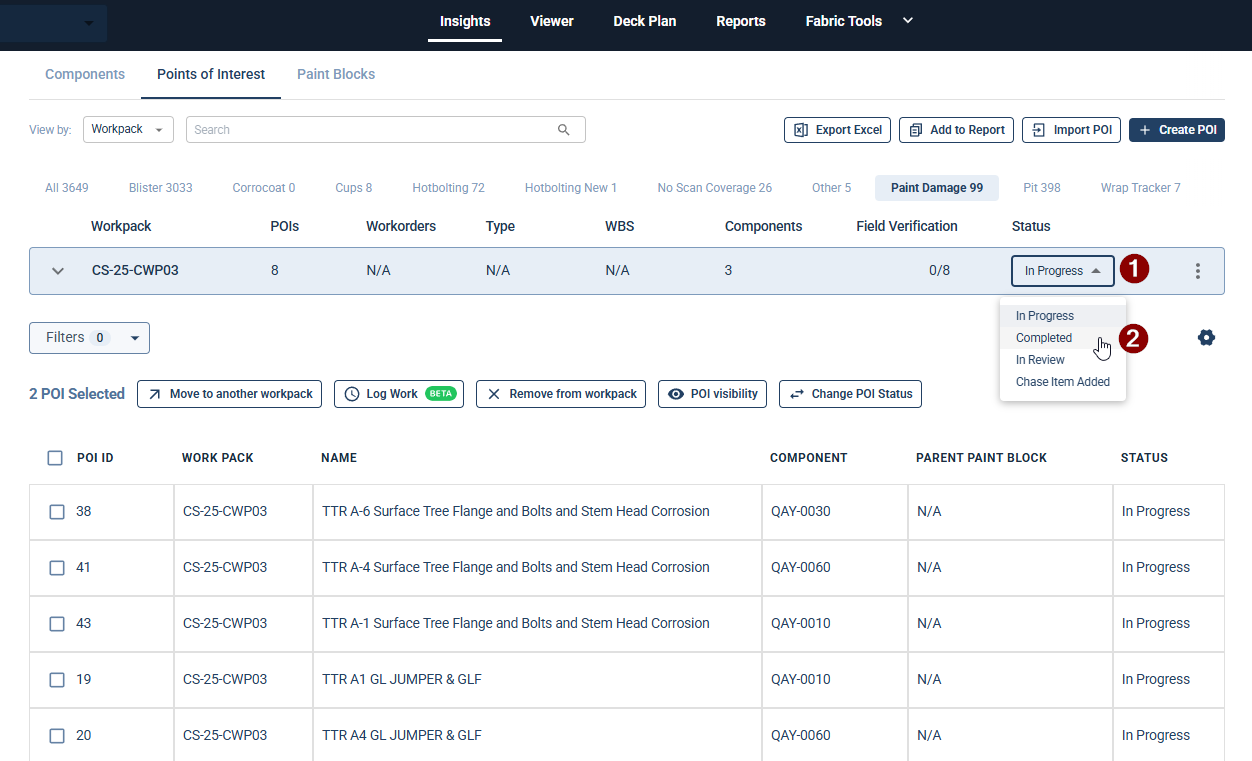Tick the checkbox for POI 38
The width and height of the screenshot is (1252, 761).
(57, 512)
